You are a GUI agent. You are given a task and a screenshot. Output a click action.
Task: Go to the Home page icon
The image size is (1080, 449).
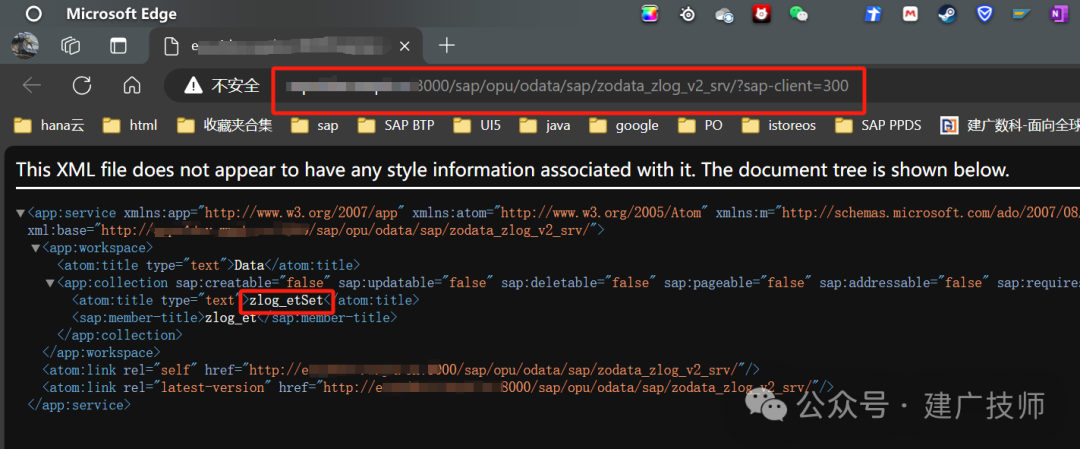click(x=132, y=85)
